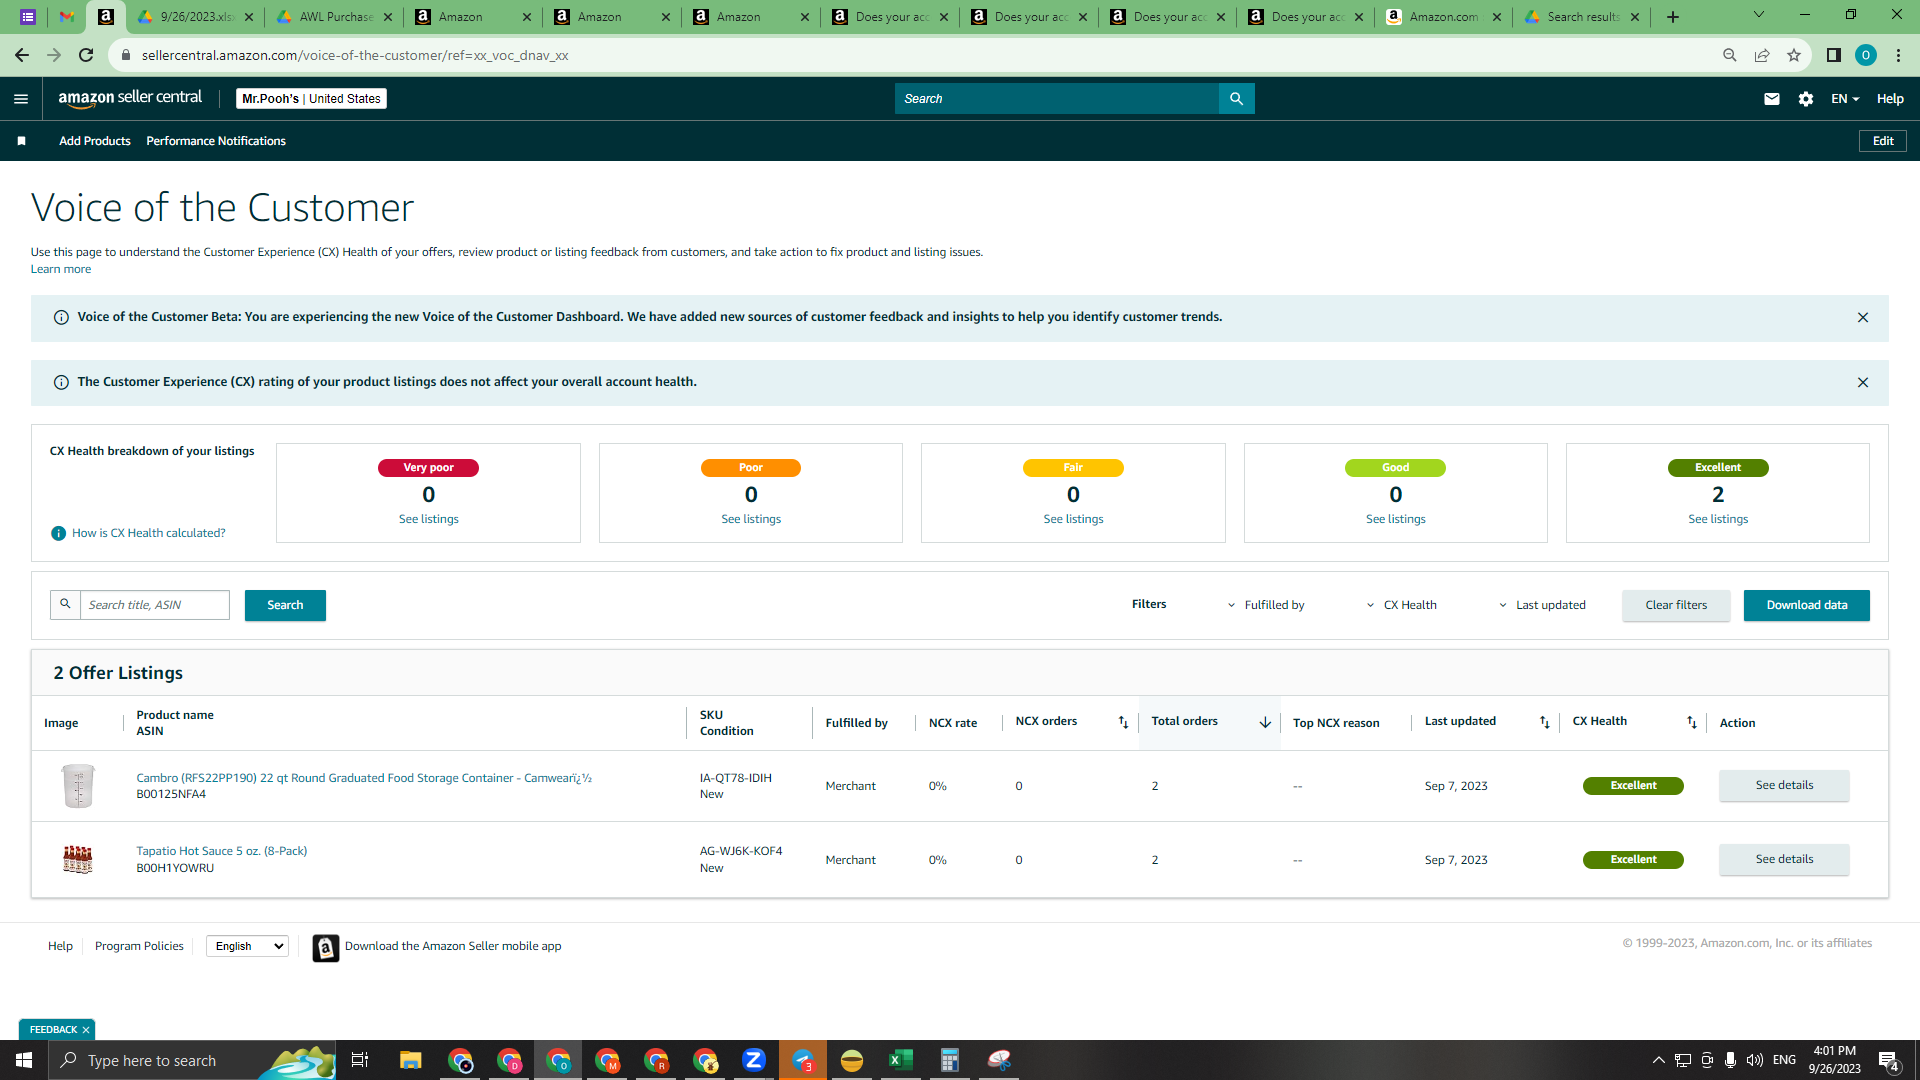Click the Amazon Seller mobile app icon
This screenshot has height=1080, width=1920.
[326, 948]
